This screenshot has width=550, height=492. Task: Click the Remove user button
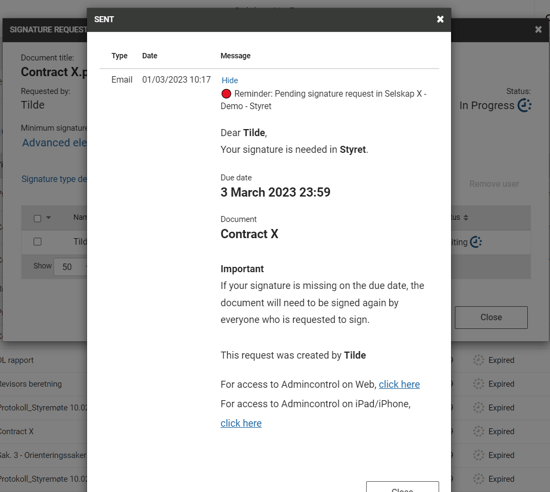tap(494, 184)
